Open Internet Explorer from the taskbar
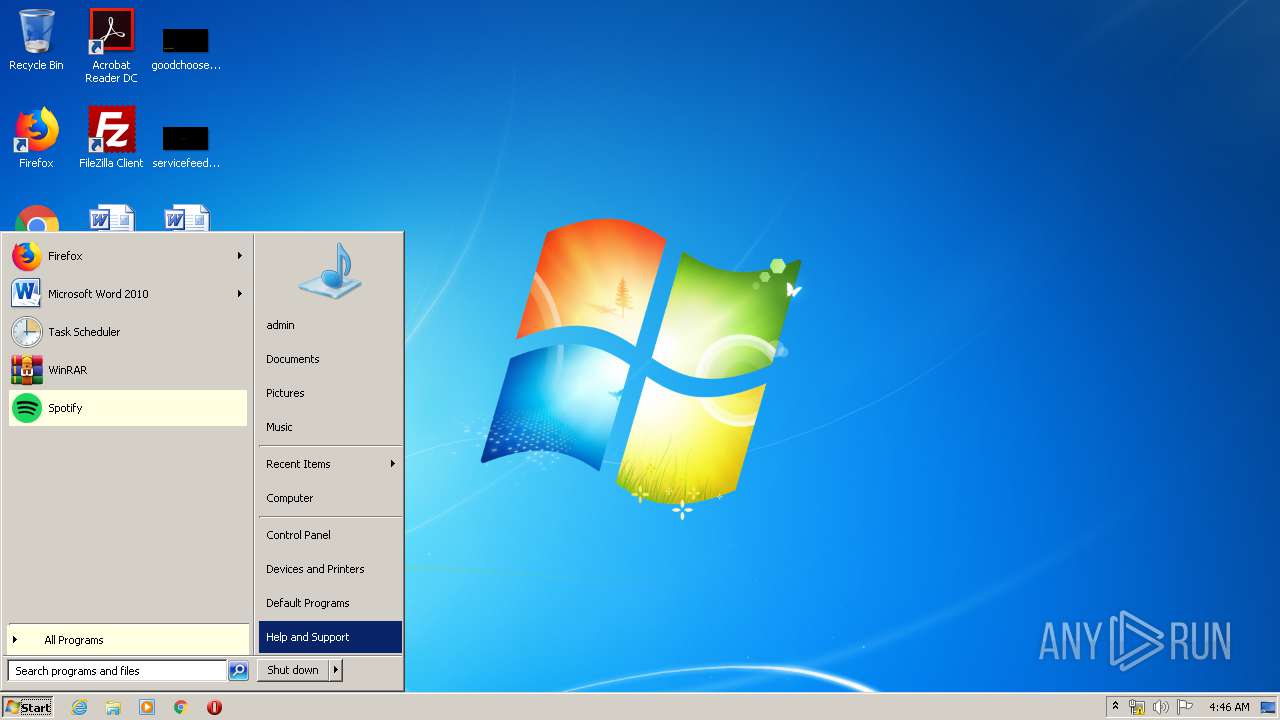The width and height of the screenshot is (1280, 720). (x=79, y=707)
